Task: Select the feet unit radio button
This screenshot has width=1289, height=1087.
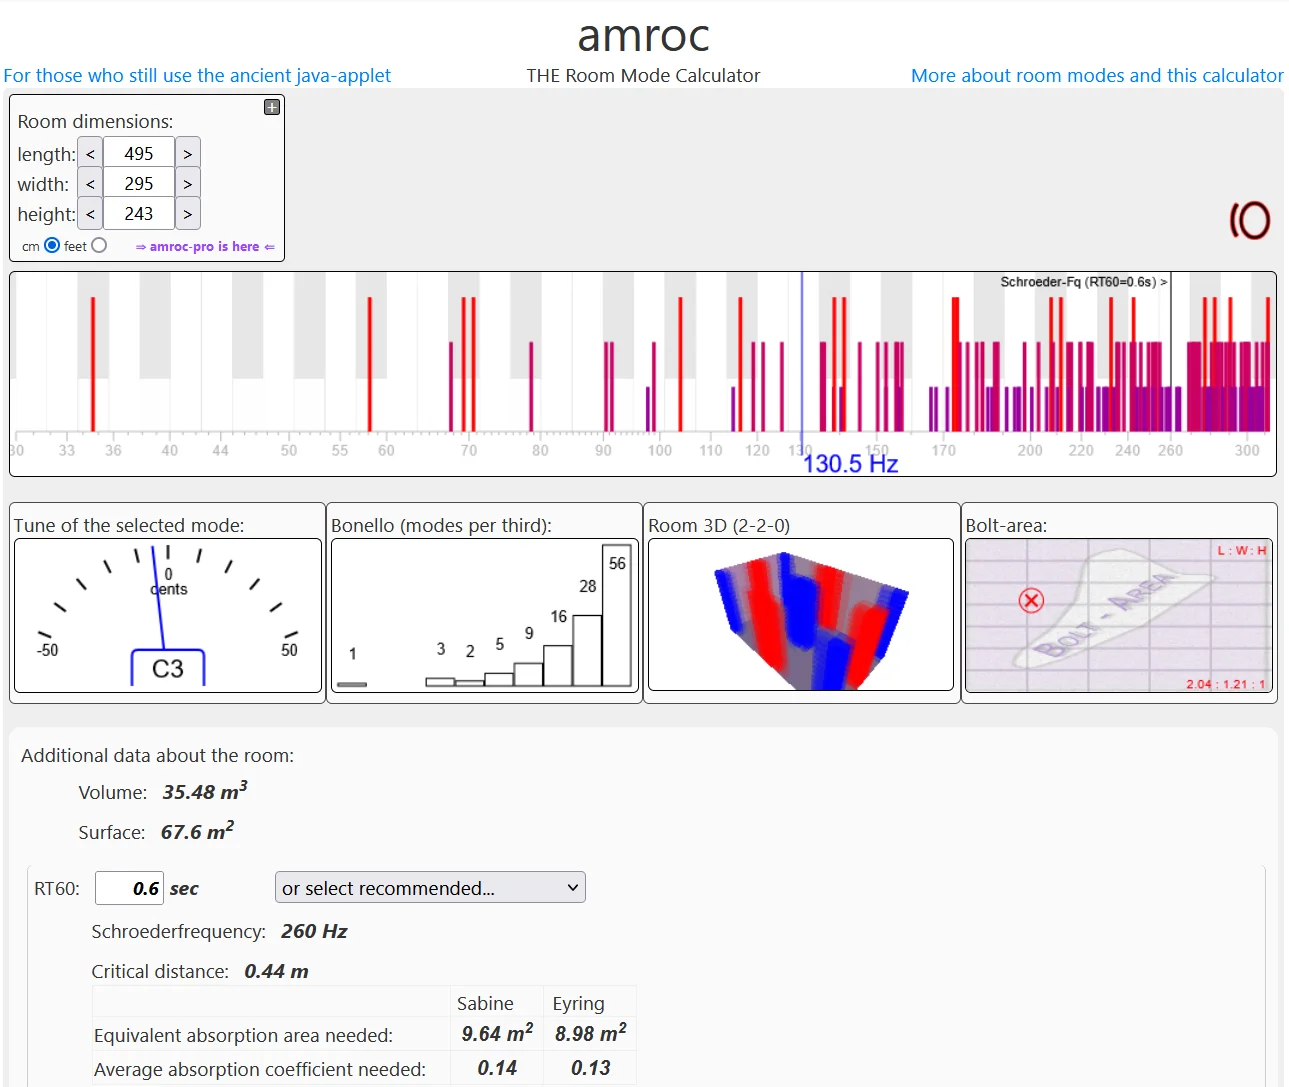Action: coord(99,245)
